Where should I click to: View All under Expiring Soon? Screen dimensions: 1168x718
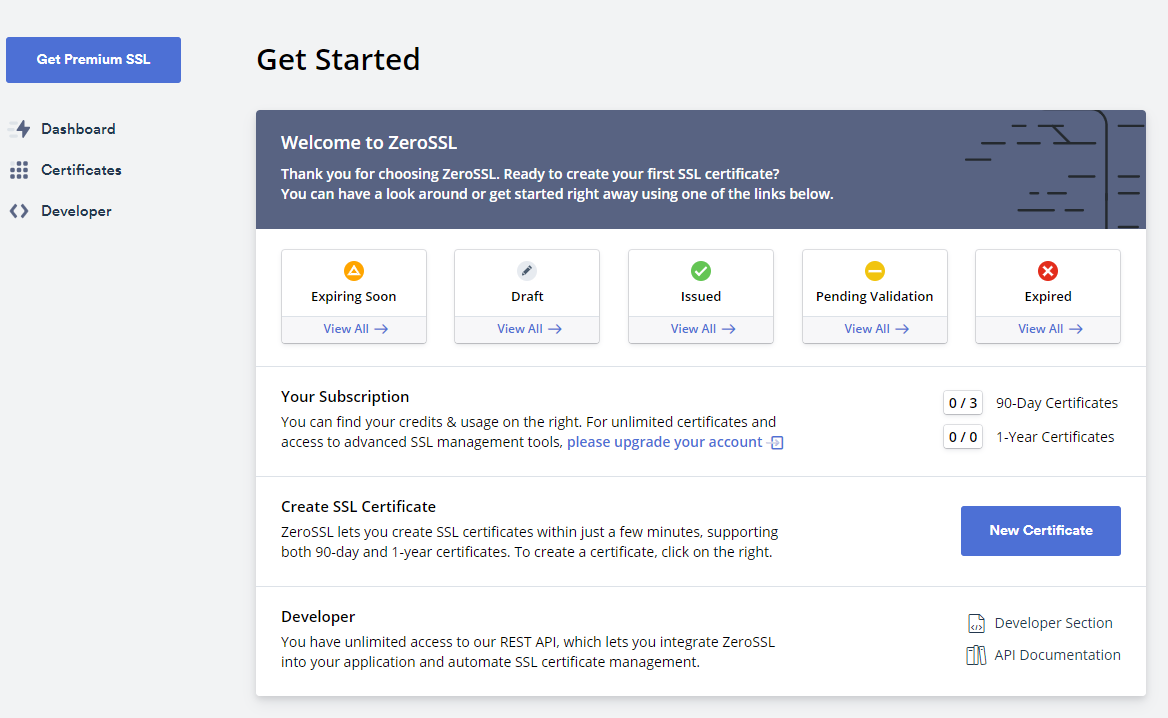tap(354, 329)
